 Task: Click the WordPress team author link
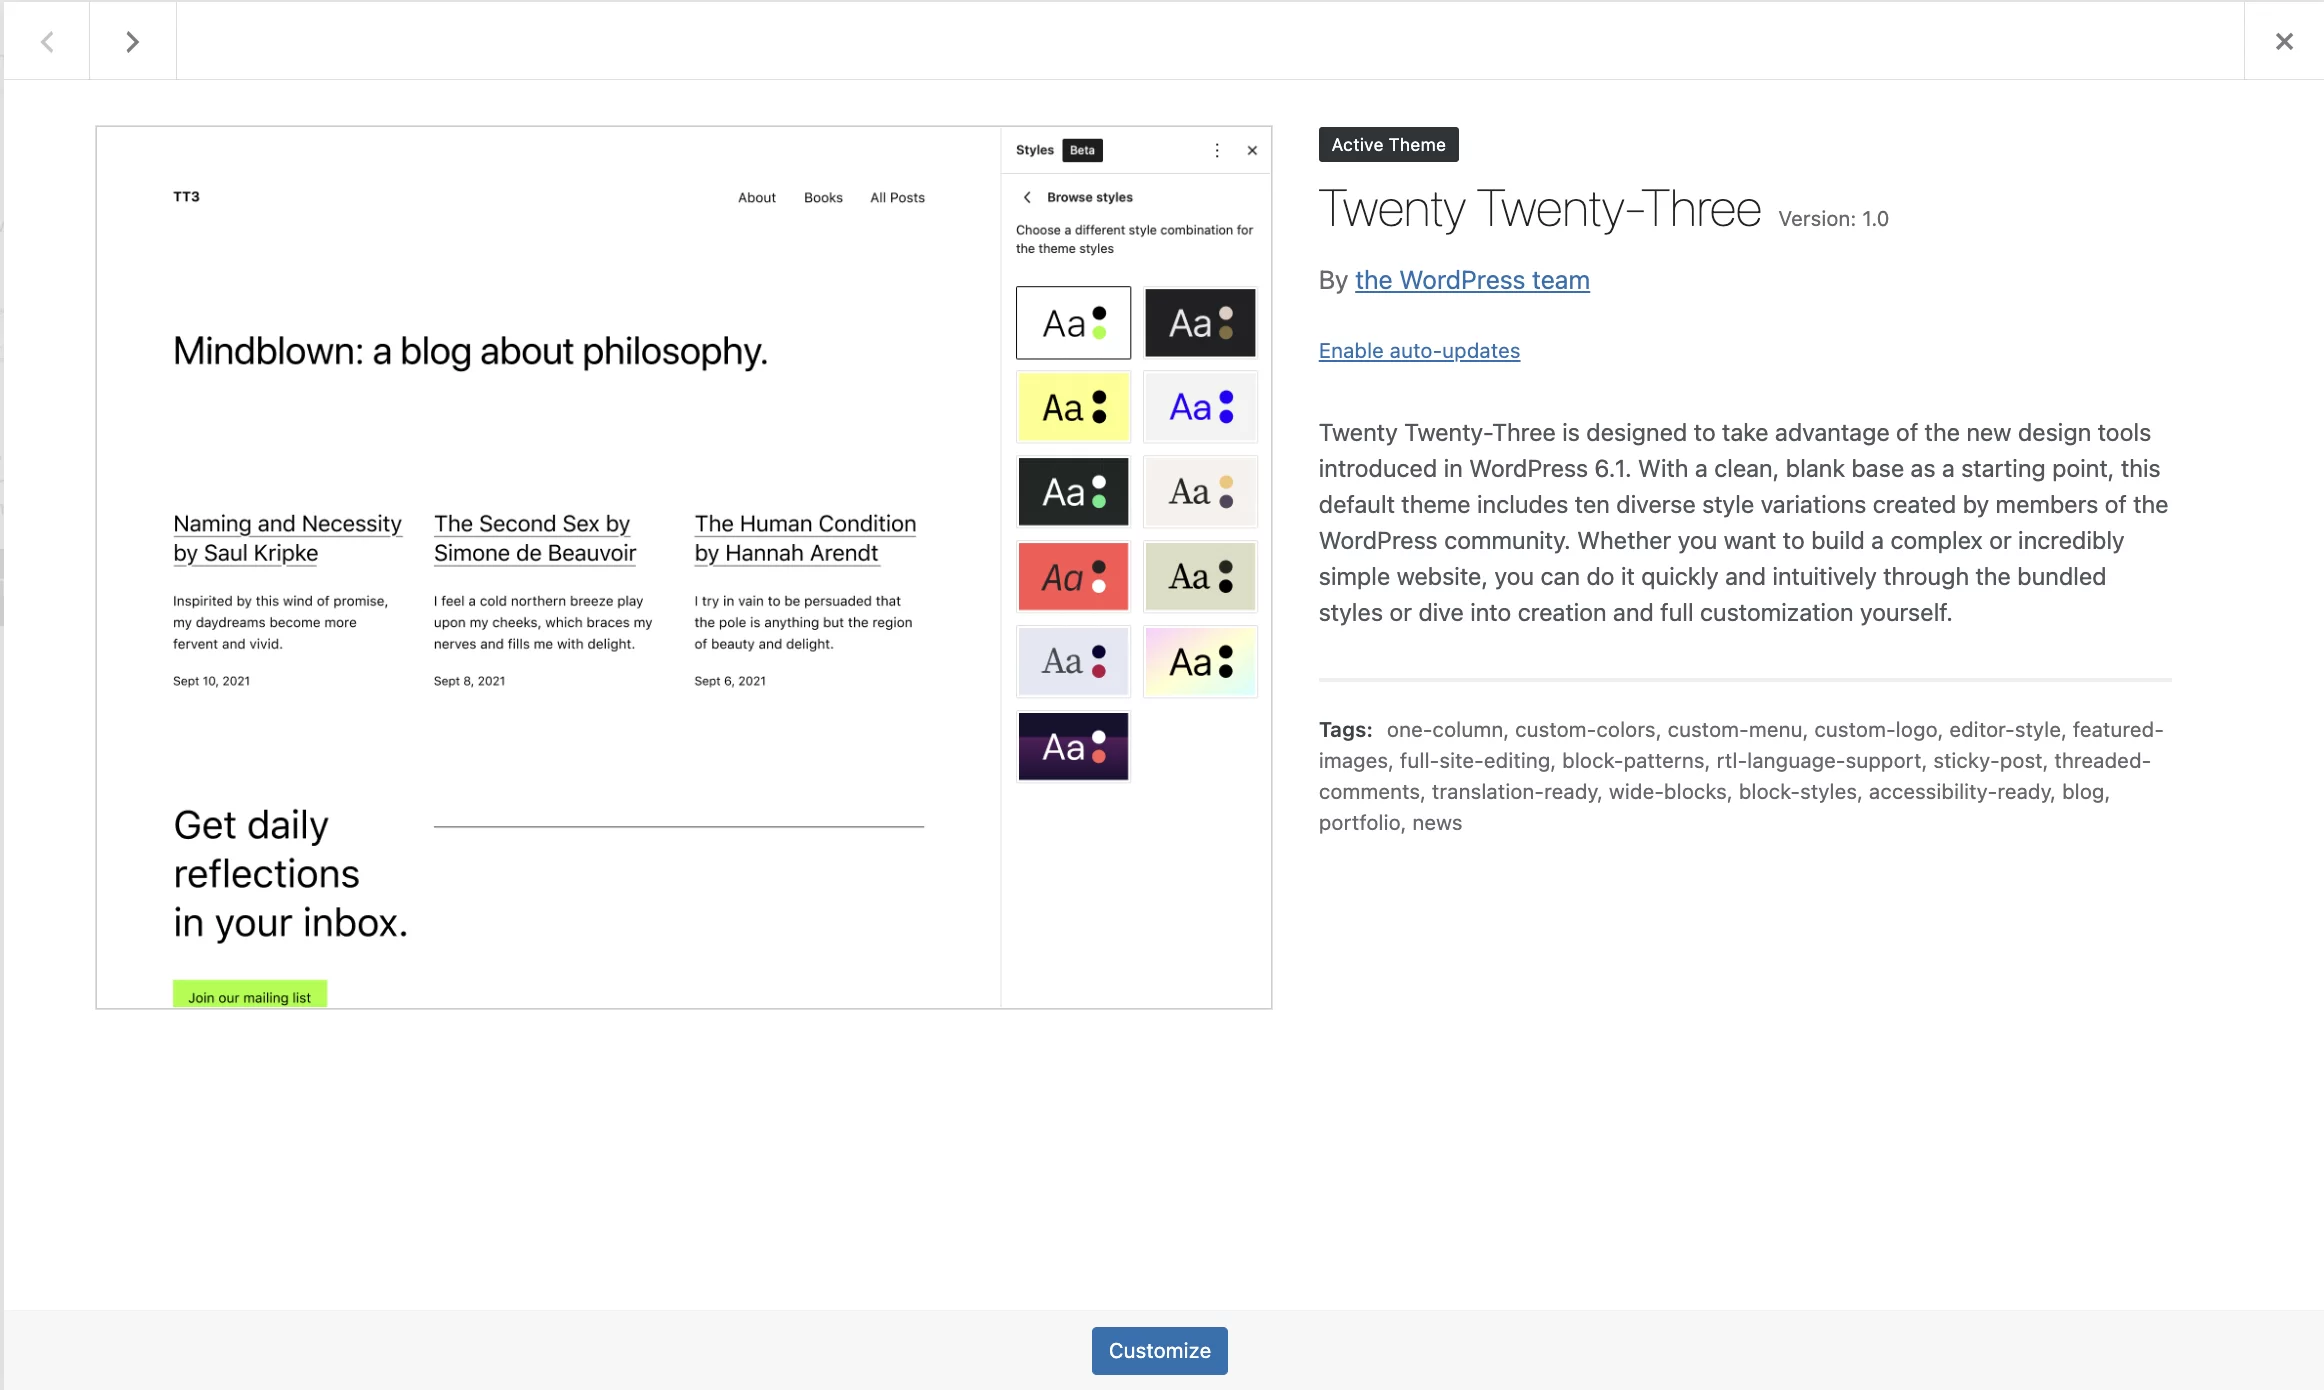pos(1472,280)
